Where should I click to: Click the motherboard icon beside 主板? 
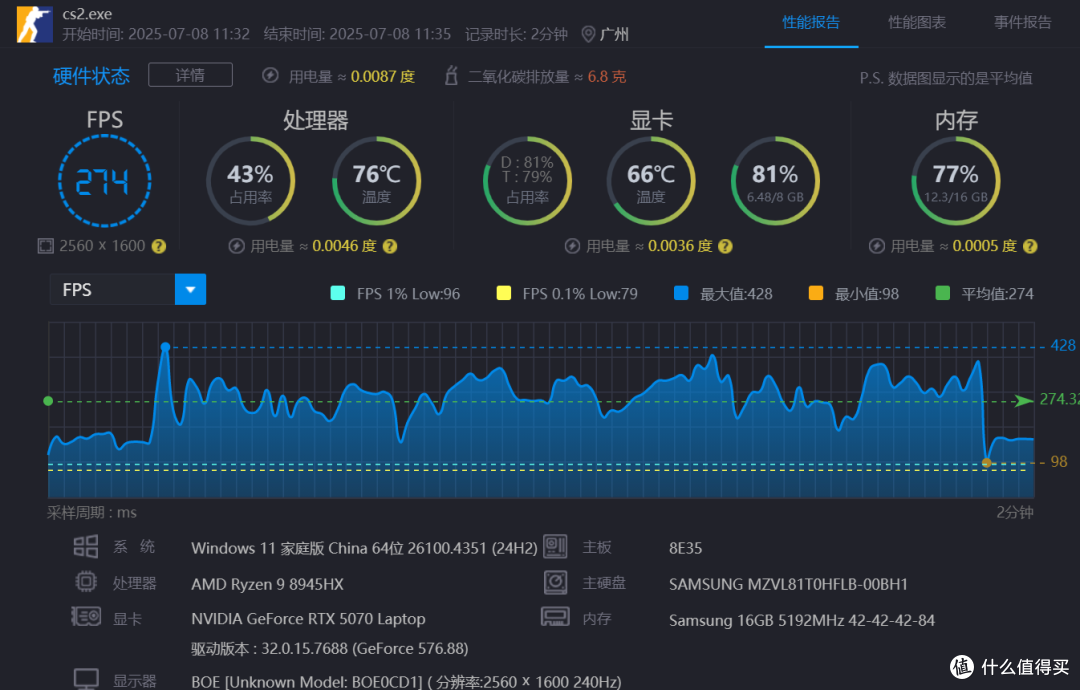click(555, 547)
